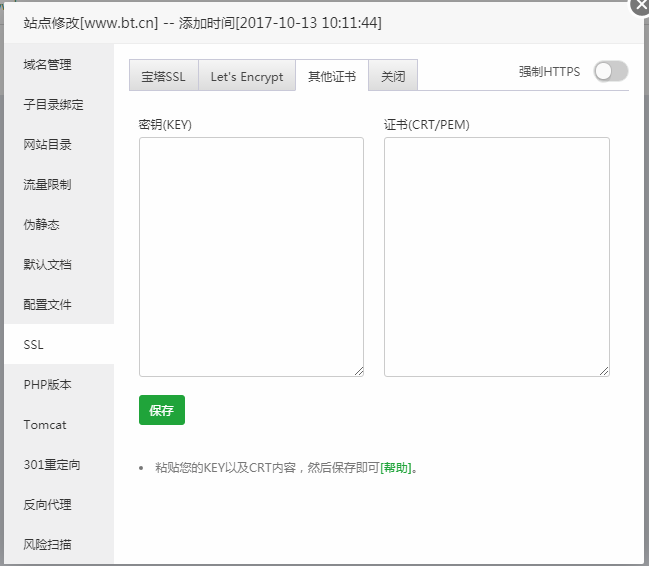Open the 默认文档 section

[x=48, y=265]
